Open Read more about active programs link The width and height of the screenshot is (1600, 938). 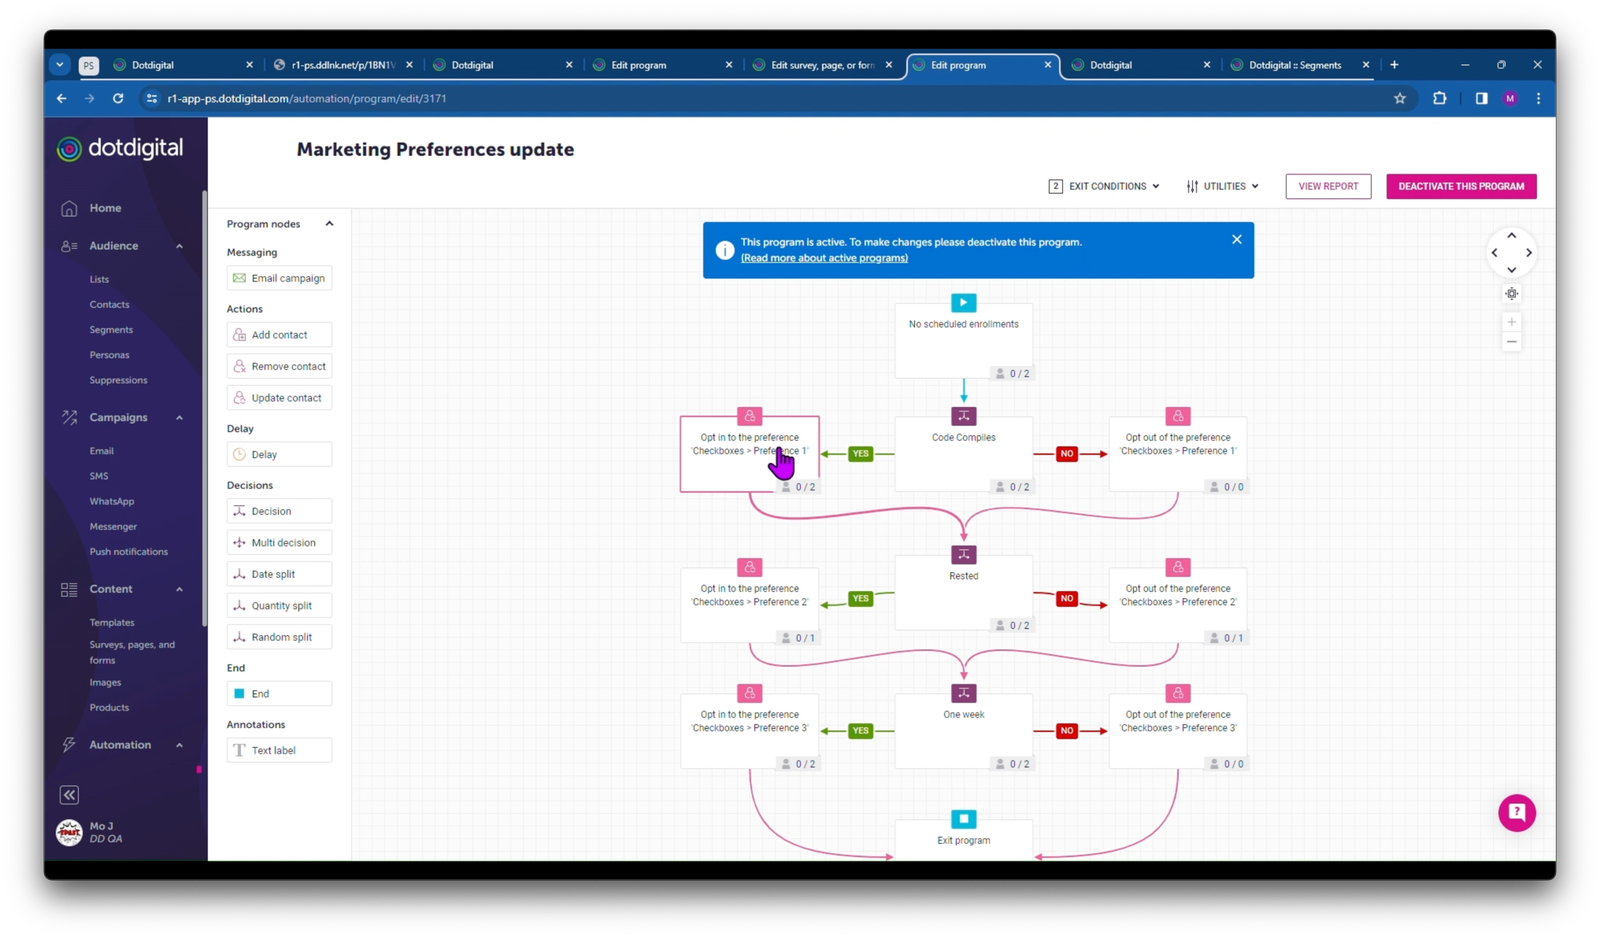[x=824, y=258]
